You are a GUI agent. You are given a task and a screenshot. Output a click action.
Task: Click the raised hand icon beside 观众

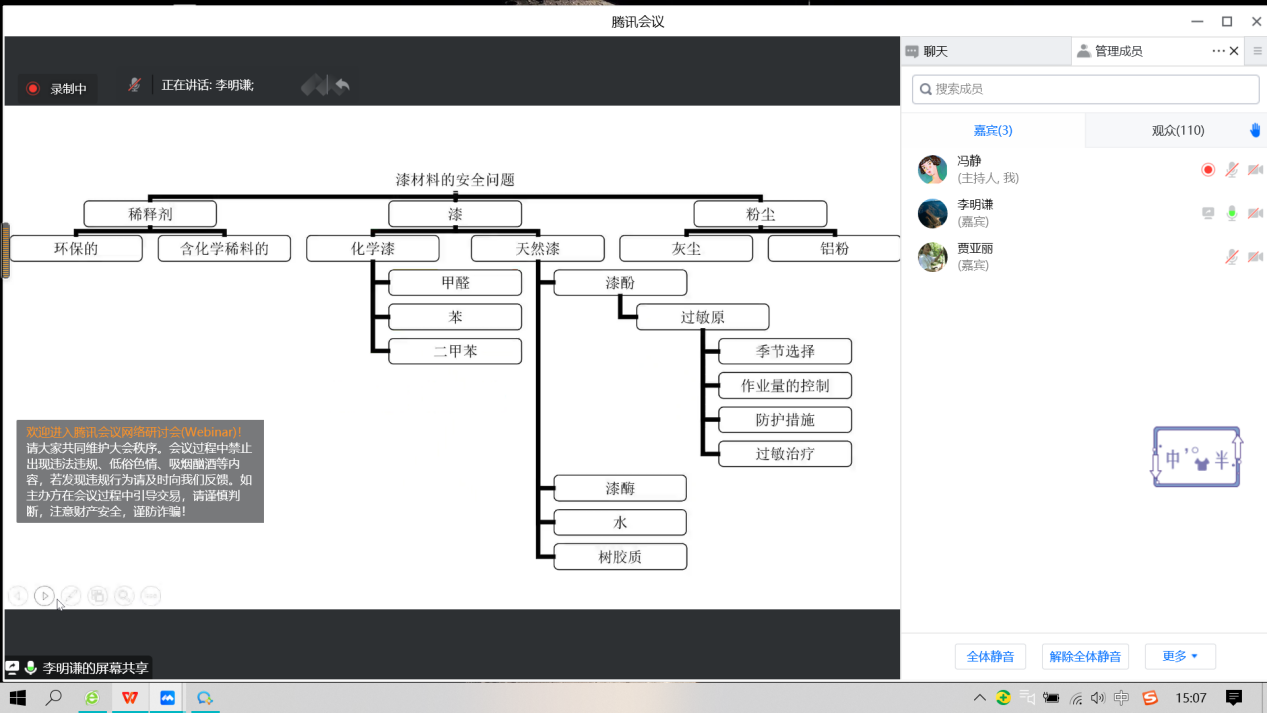(x=1255, y=130)
